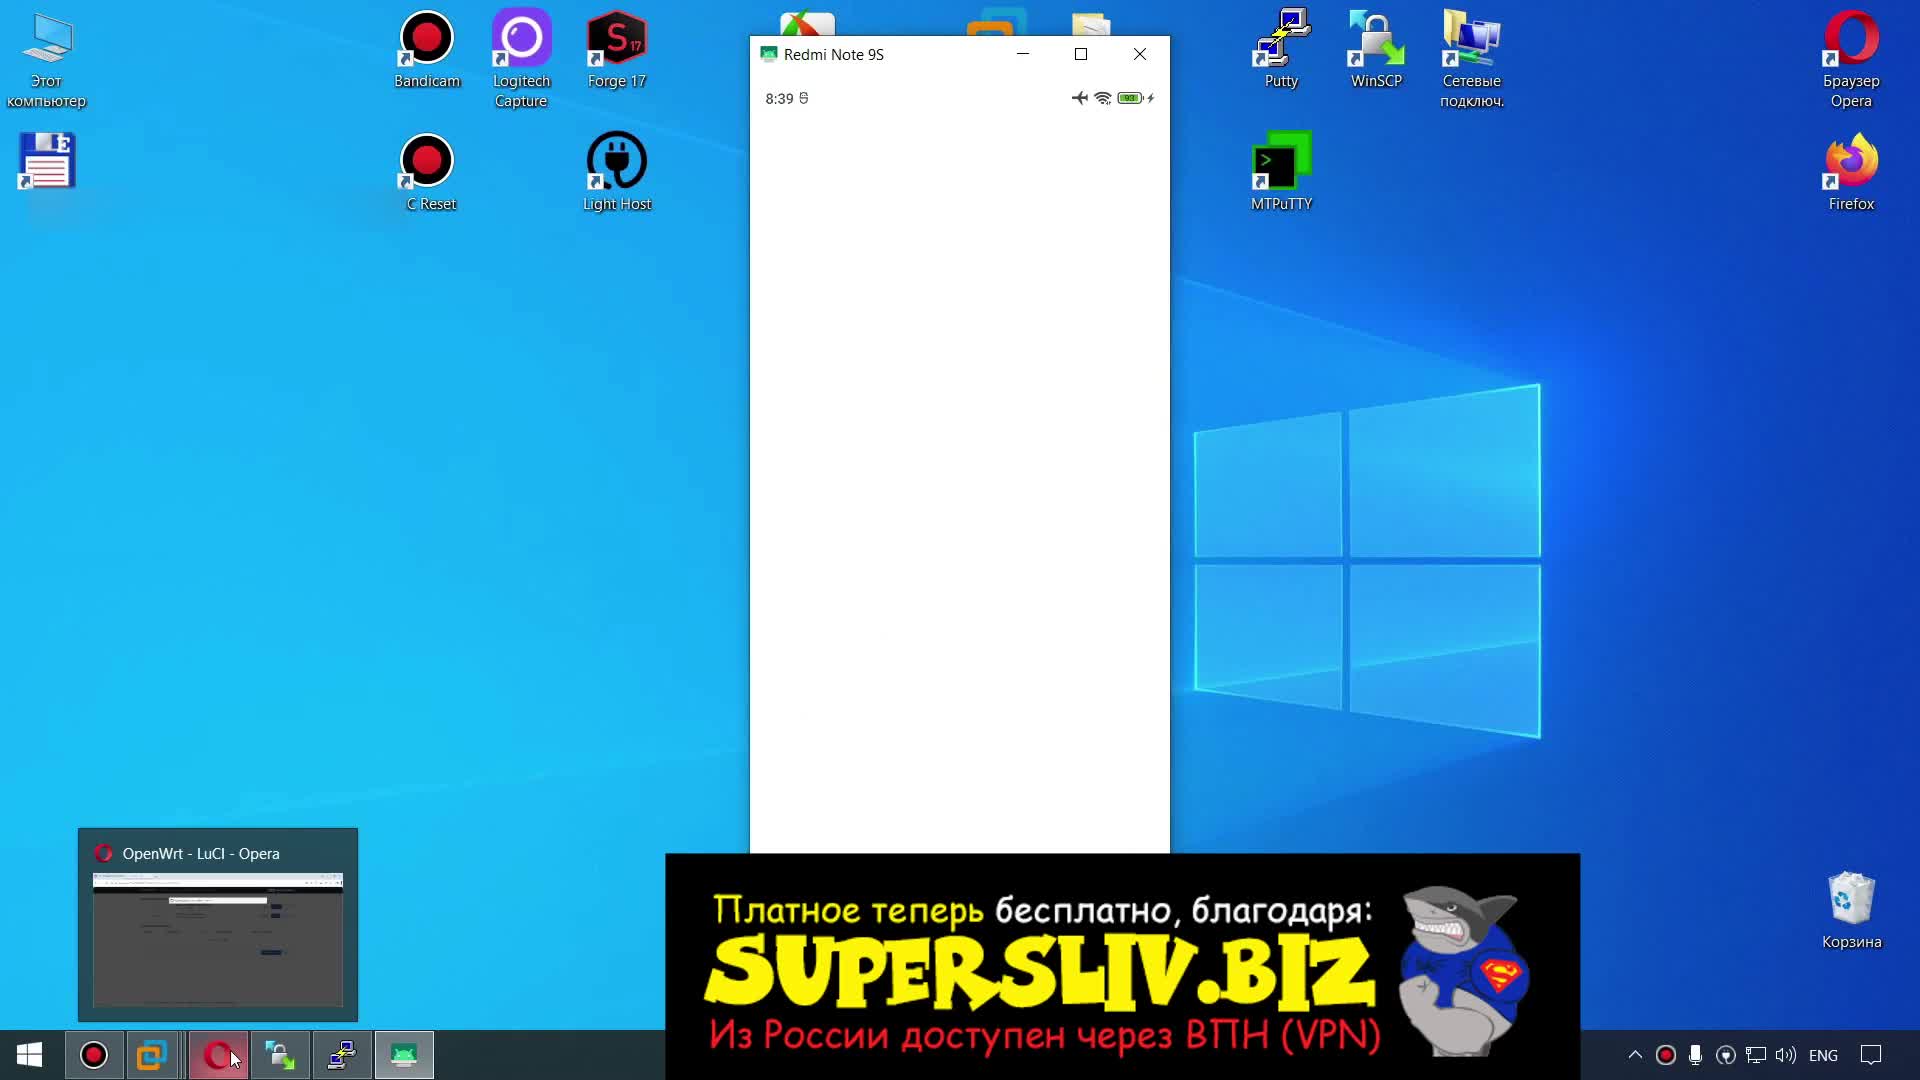The width and height of the screenshot is (1920, 1080).
Task: Open the notification center icon
Action: [x=1871, y=1055]
